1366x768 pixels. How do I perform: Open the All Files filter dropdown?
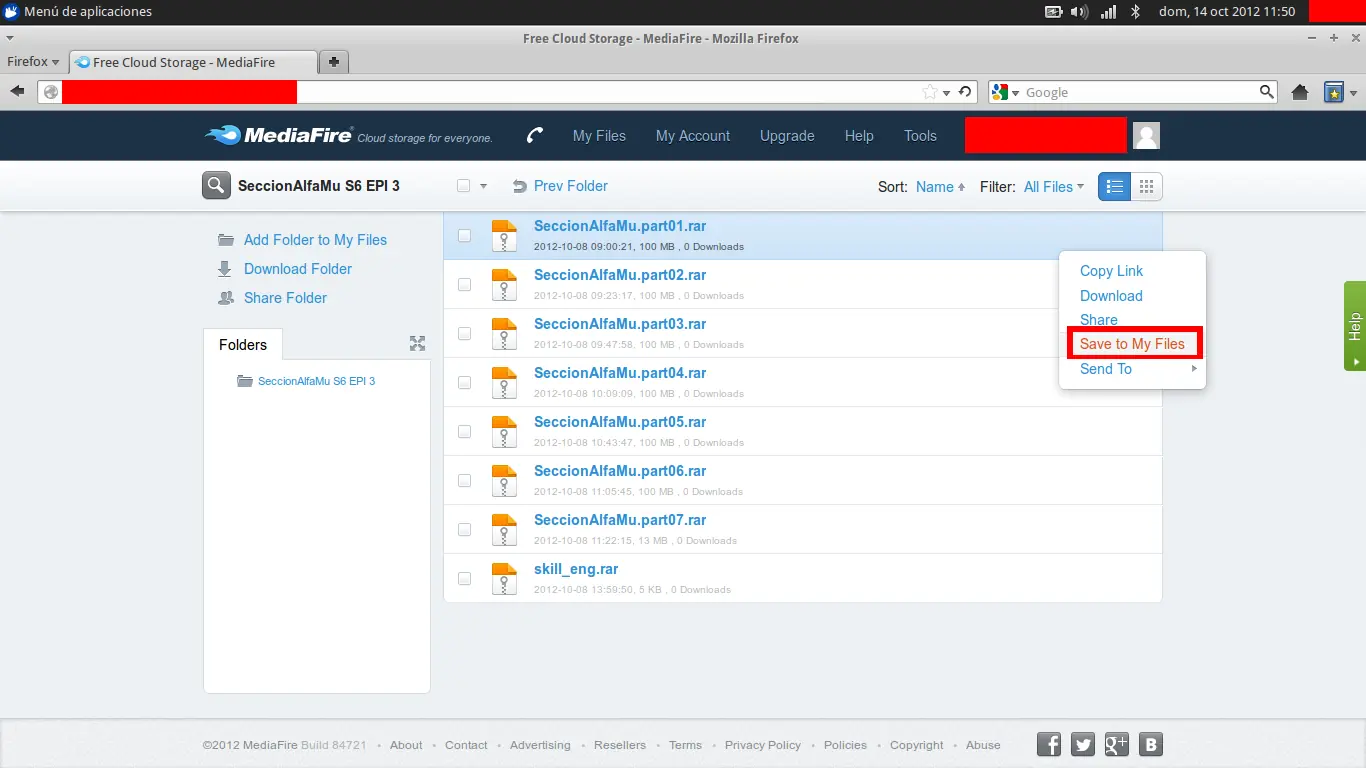pyautogui.click(x=1054, y=187)
